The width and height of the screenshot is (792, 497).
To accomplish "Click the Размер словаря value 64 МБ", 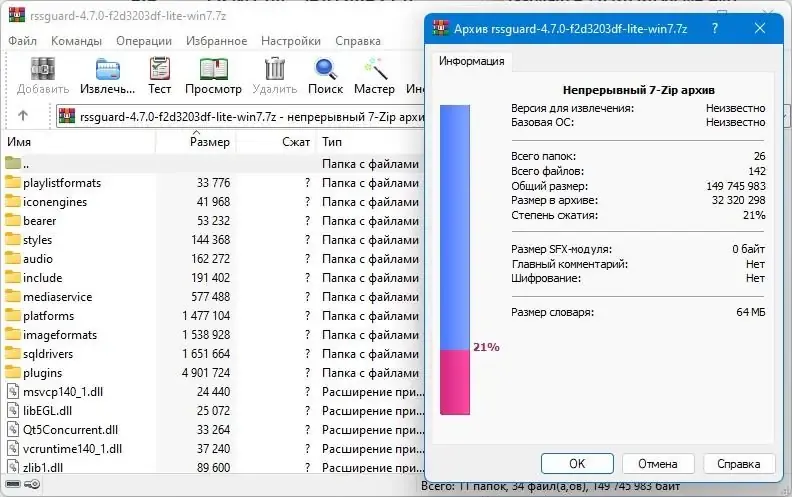I will click(751, 312).
